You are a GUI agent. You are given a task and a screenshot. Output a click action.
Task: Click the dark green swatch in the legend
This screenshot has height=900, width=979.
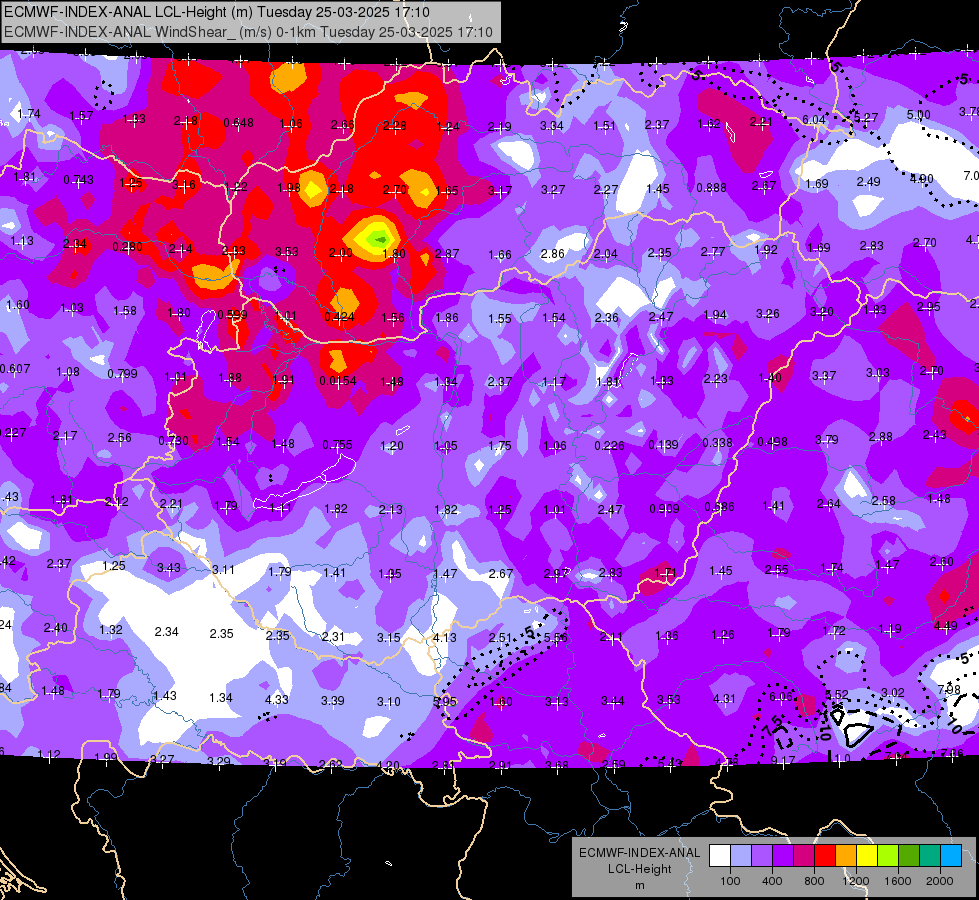point(909,856)
